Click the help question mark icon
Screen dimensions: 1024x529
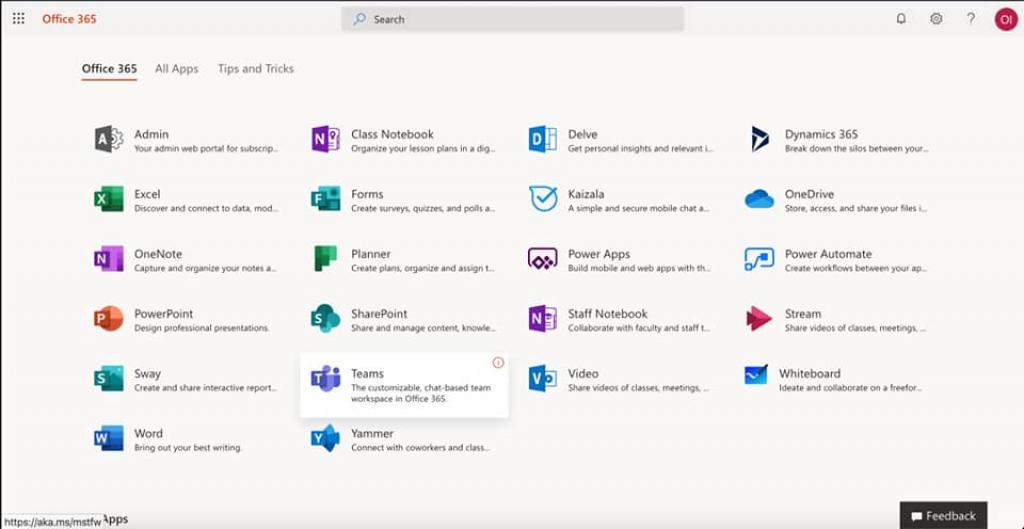970,18
